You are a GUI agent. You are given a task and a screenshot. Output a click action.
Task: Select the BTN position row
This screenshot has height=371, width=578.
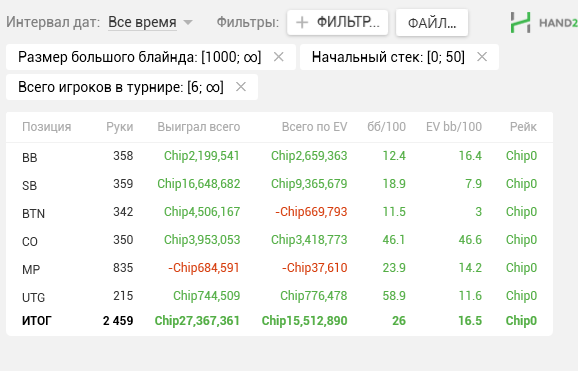(279, 212)
